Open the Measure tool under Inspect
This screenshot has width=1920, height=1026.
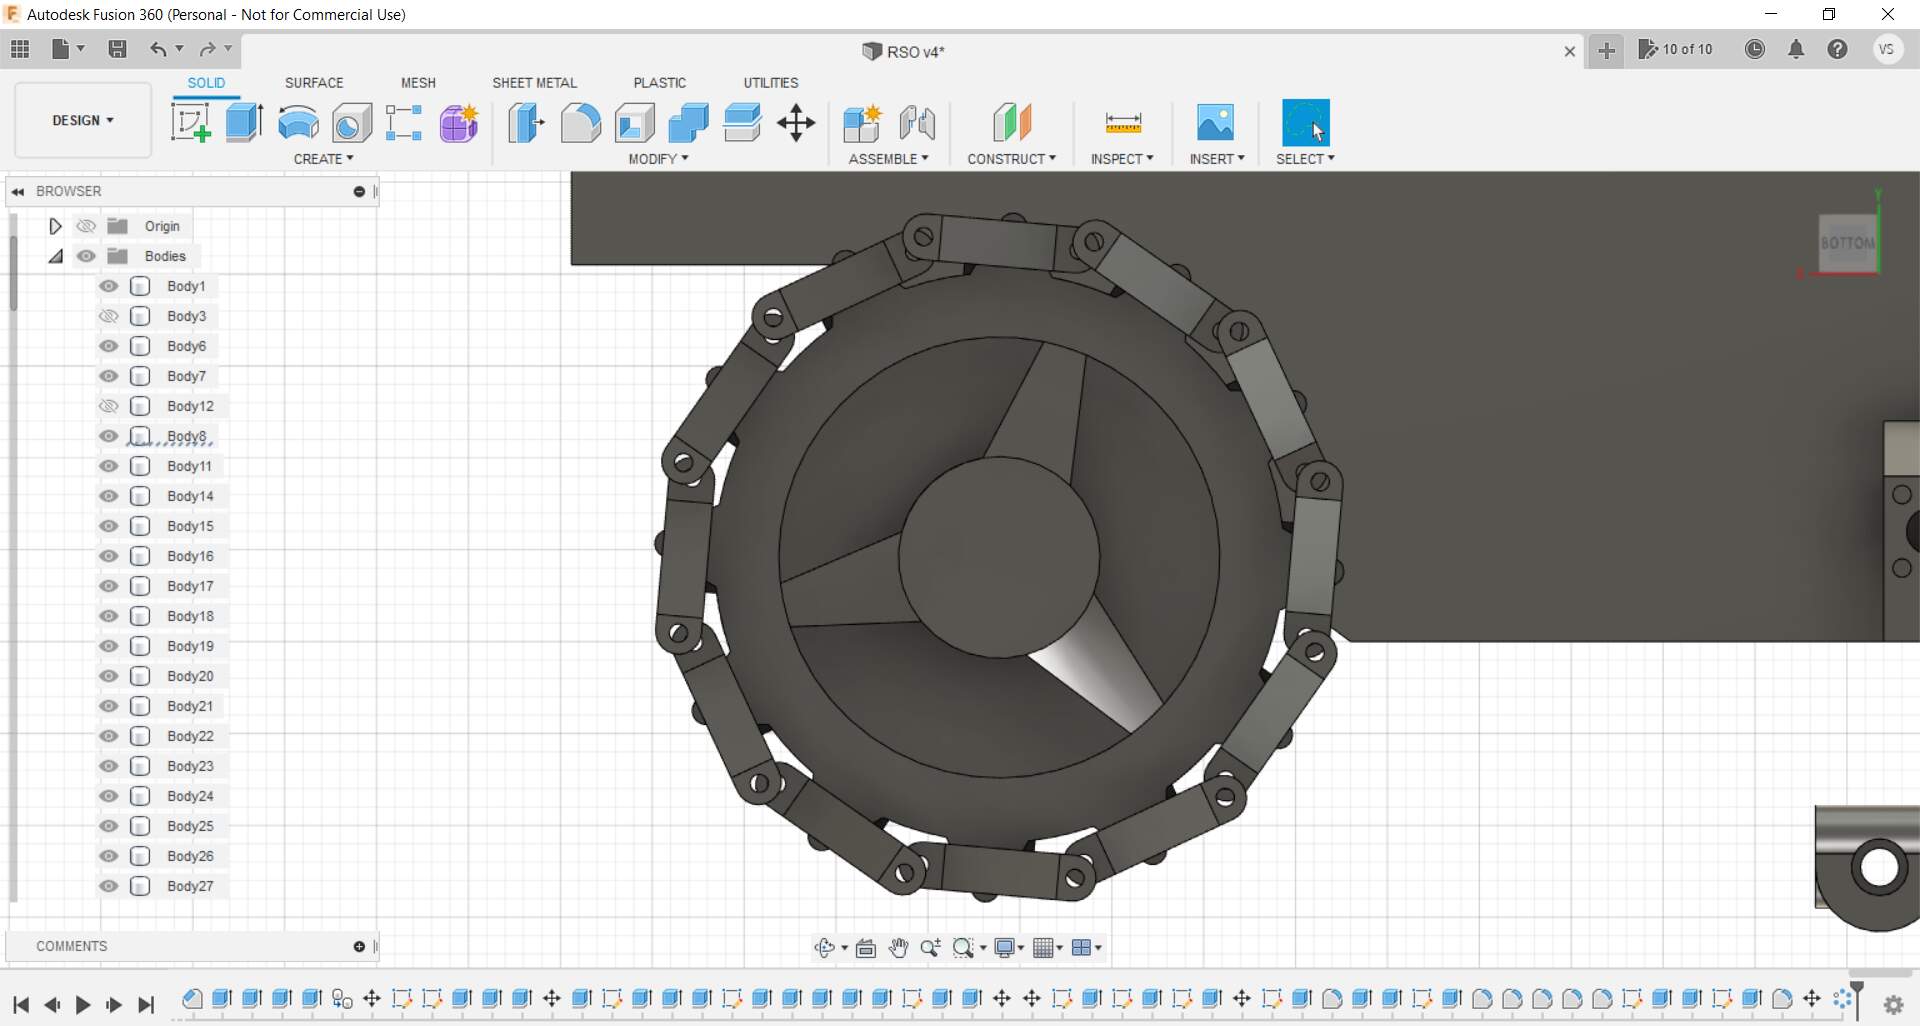pyautogui.click(x=1123, y=123)
